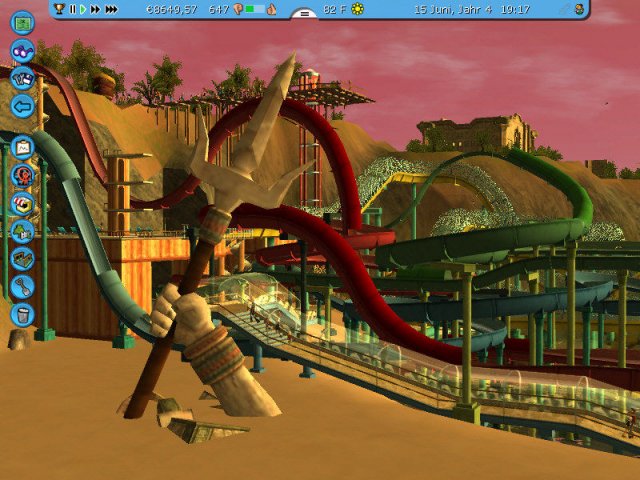Open terrain tools shovel icon
640x480 pixels.
tap(22, 287)
